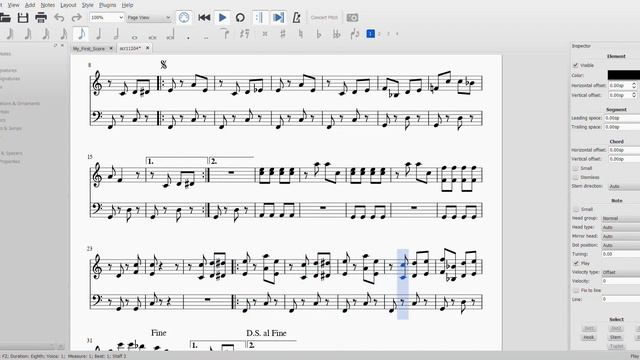Select the highlighted eighth note duration
The image size is (640, 360).
tap(81, 34)
